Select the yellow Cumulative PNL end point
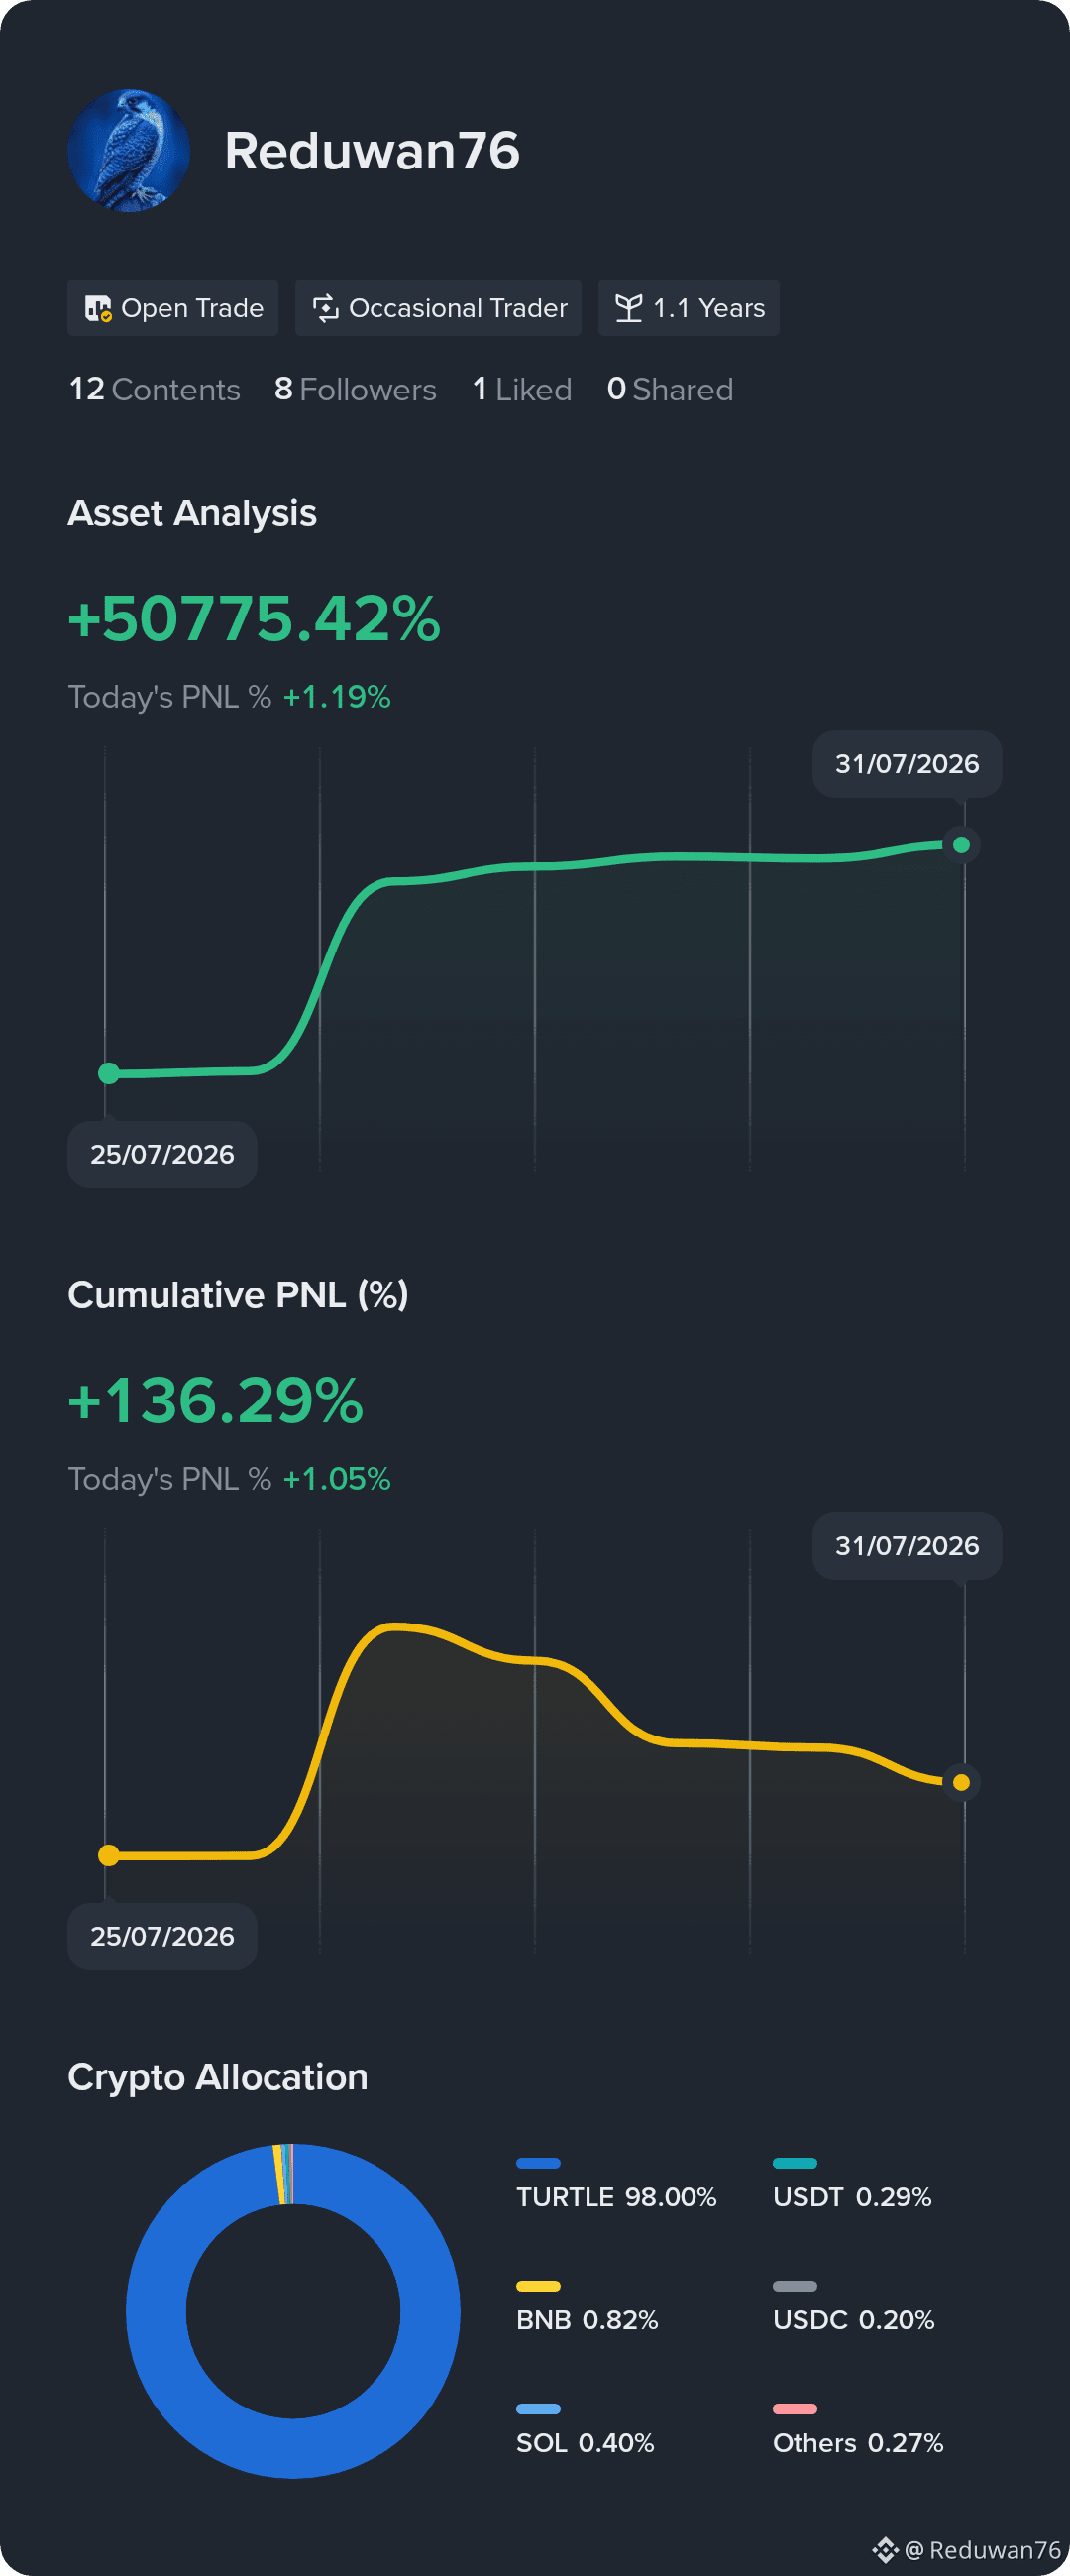The height and width of the screenshot is (2576, 1070). [961, 1782]
